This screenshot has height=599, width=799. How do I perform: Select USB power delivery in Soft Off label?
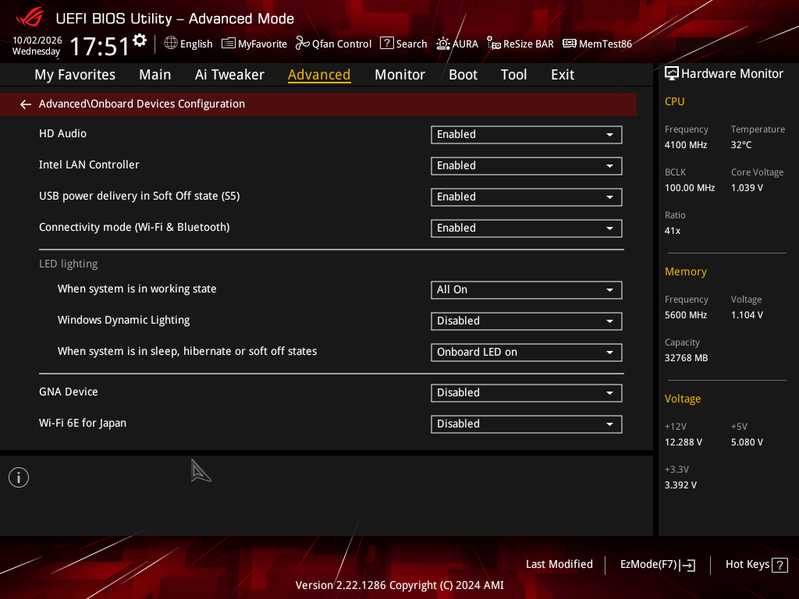139,196
